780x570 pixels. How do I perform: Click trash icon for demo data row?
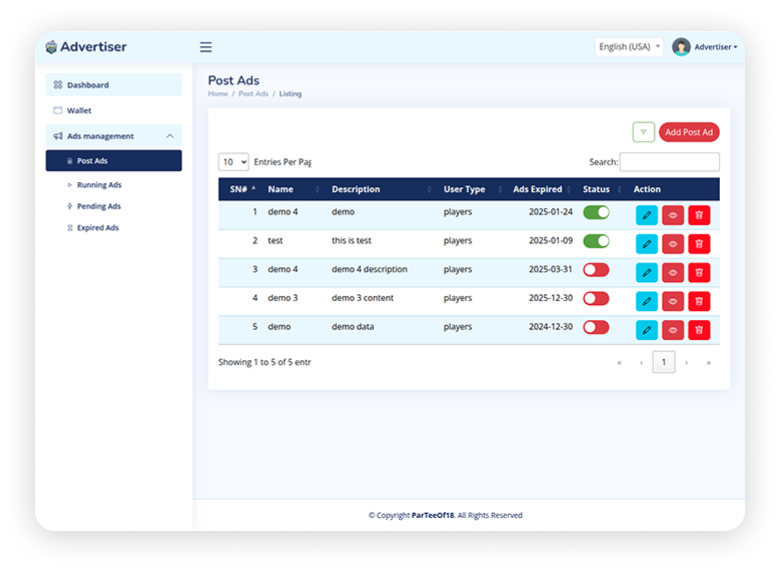pos(699,329)
